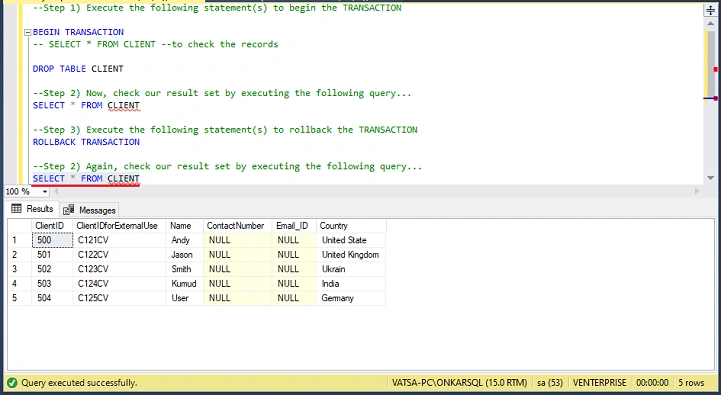This screenshot has width=721, height=395.
Task: Select the cell C124CV
Action: [x=119, y=284]
